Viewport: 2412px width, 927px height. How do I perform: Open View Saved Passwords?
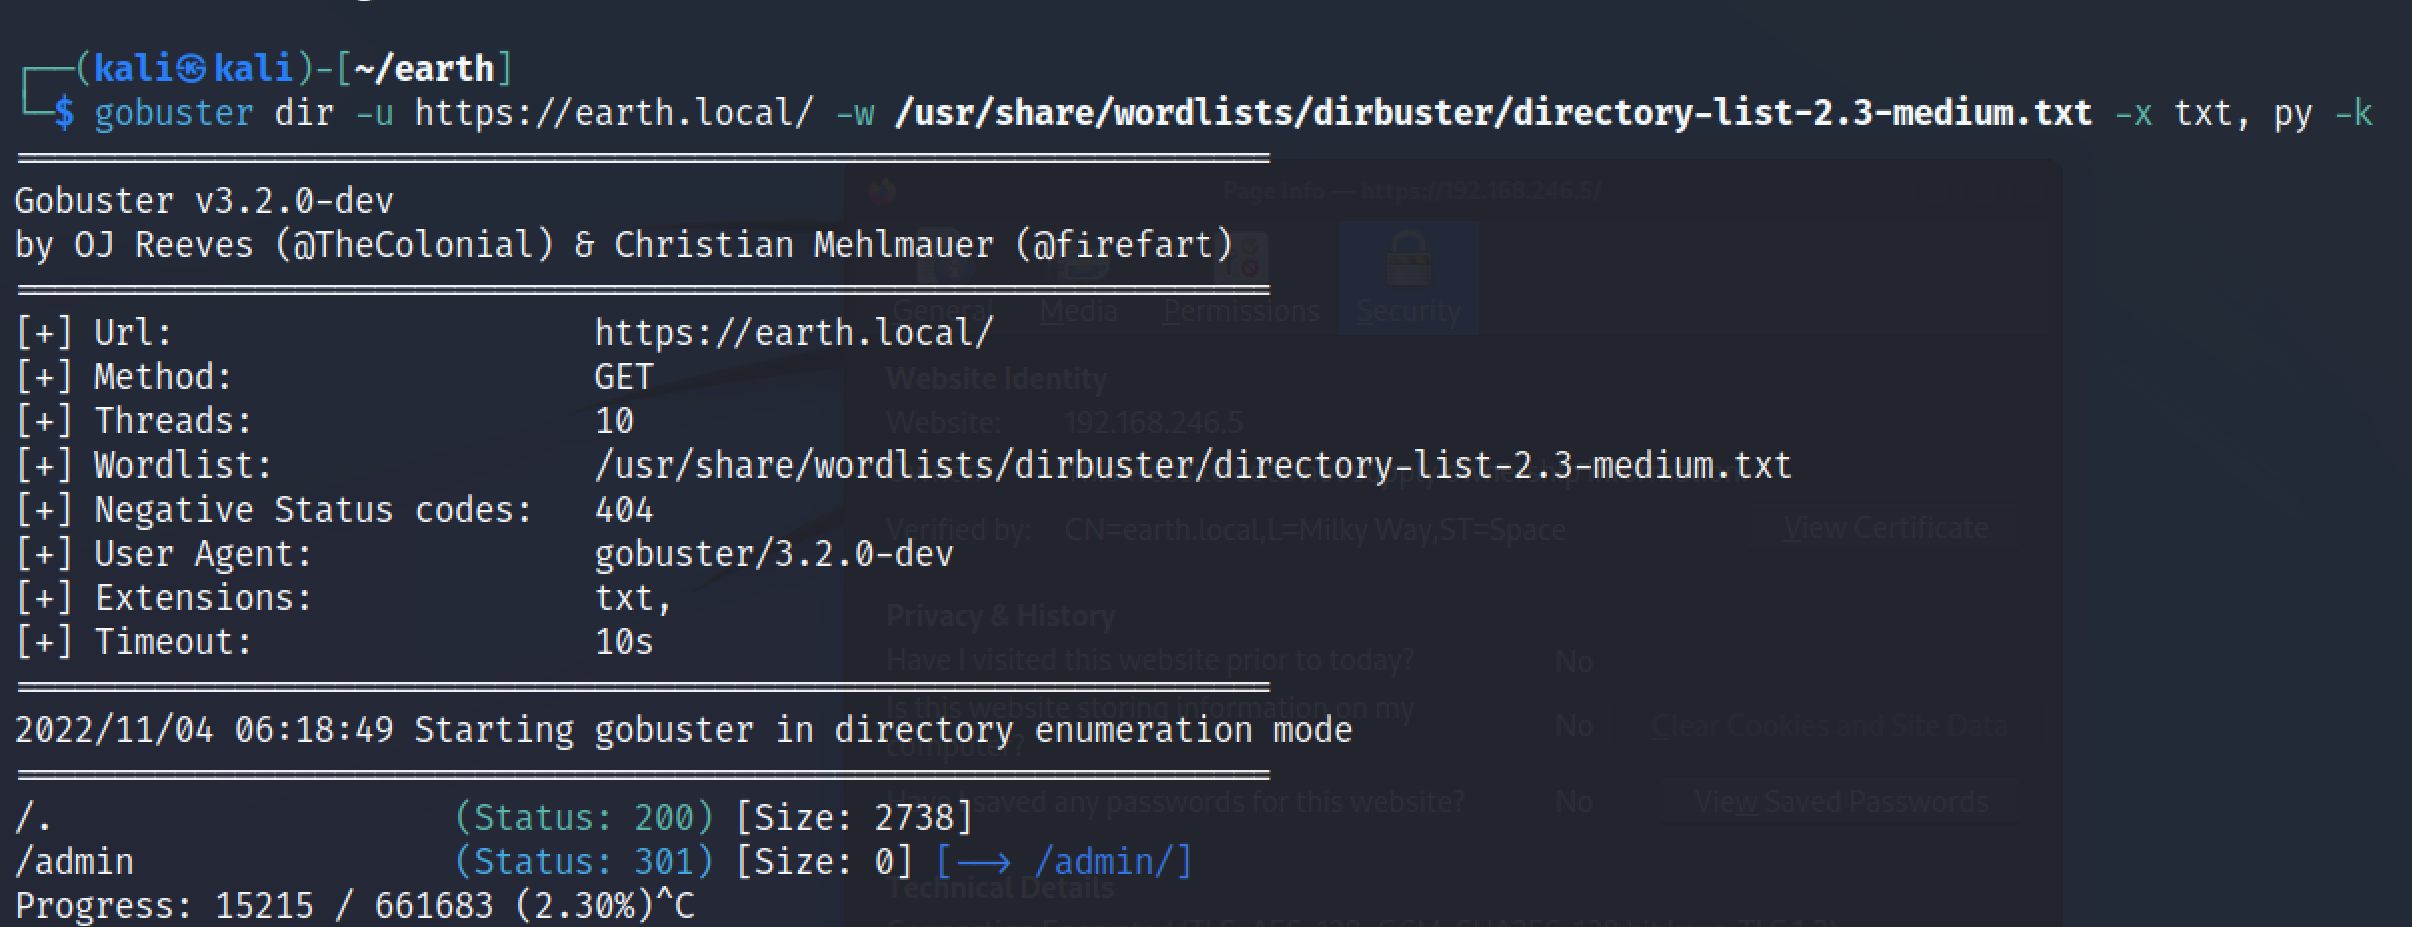(1841, 801)
